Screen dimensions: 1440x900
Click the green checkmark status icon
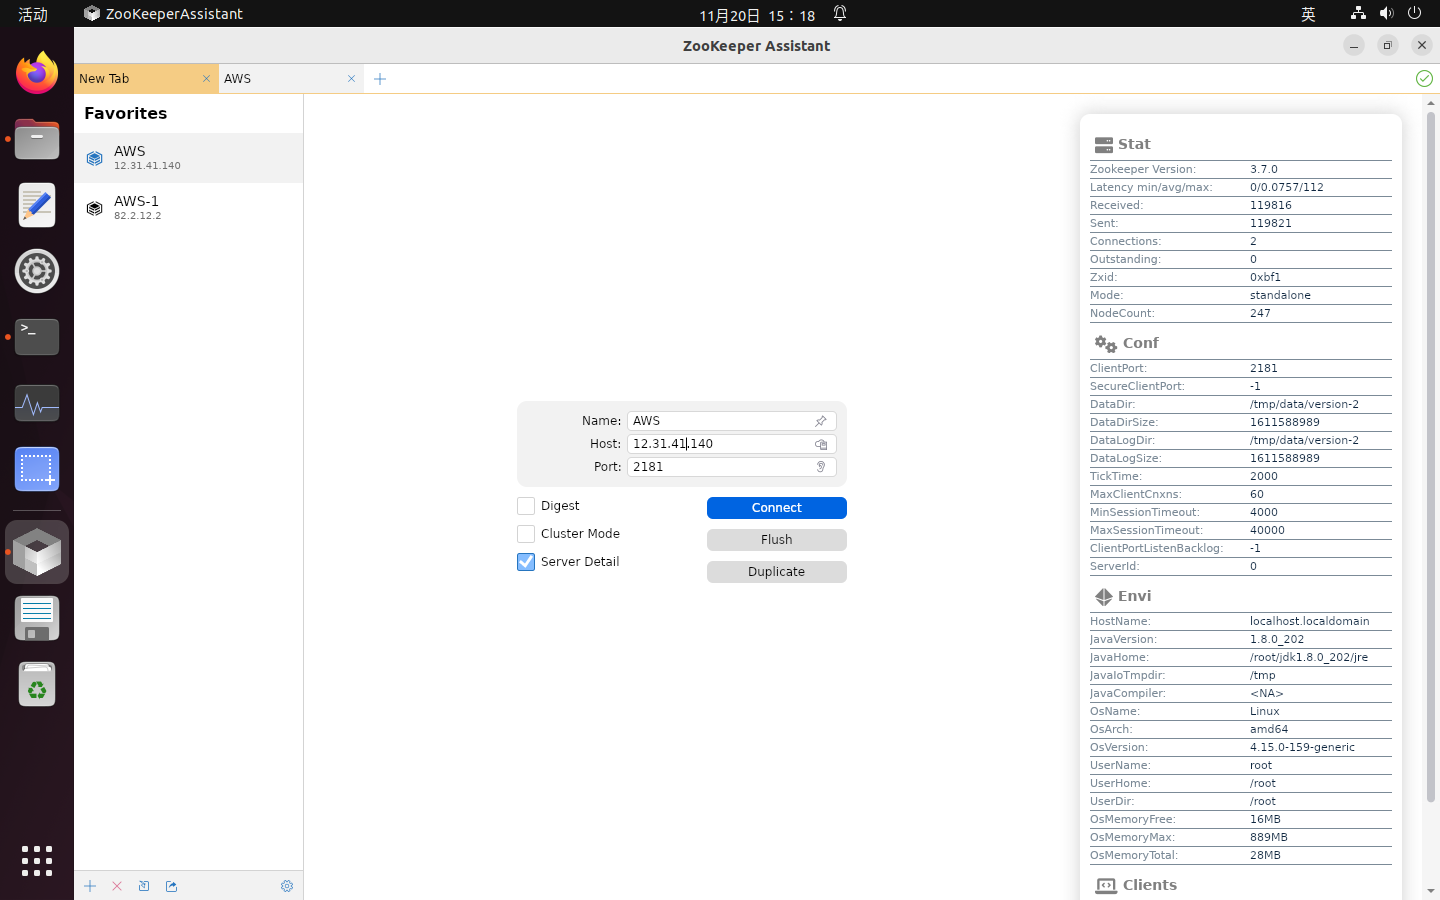pos(1424,78)
